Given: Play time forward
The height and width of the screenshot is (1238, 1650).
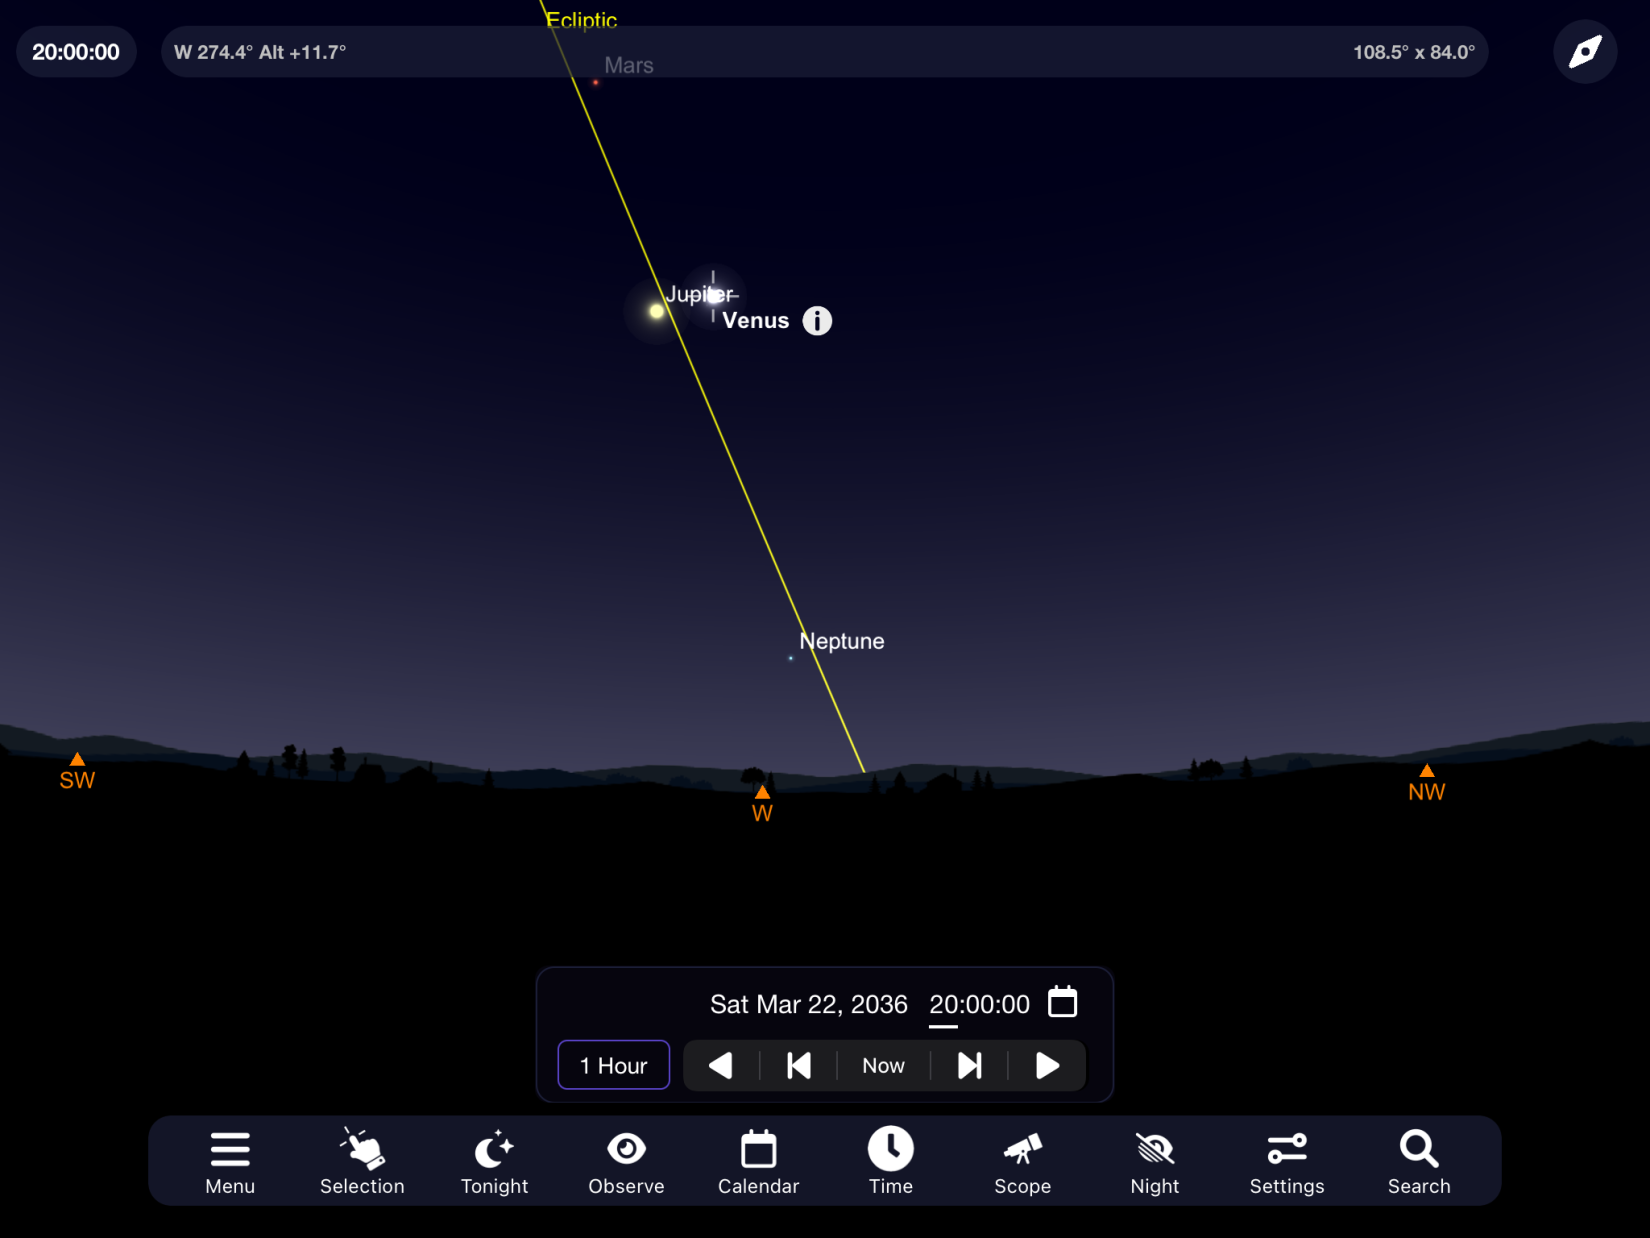Looking at the screenshot, I should point(1047,1066).
